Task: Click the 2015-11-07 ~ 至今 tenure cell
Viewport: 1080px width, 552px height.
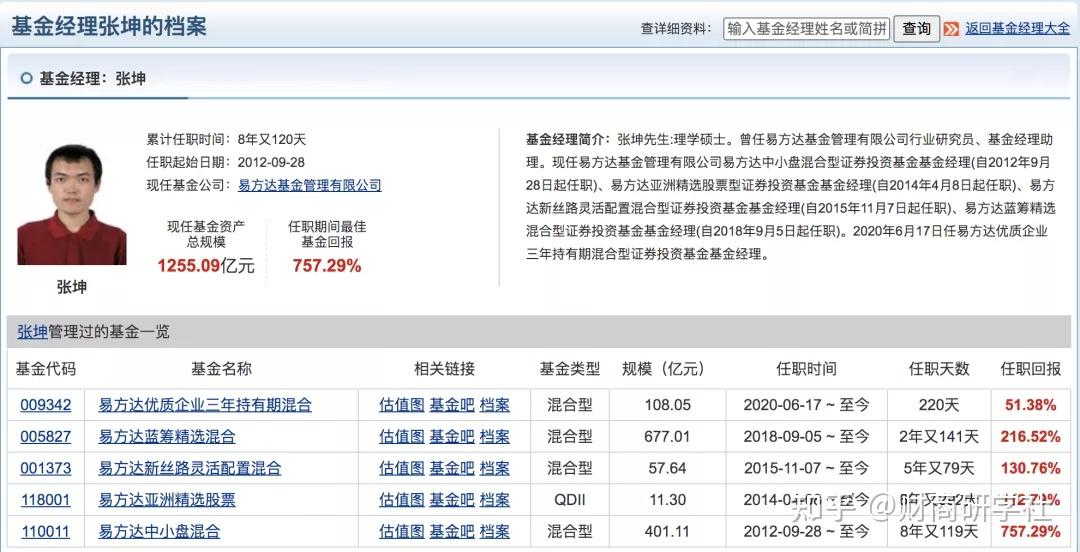Action: 806,469
